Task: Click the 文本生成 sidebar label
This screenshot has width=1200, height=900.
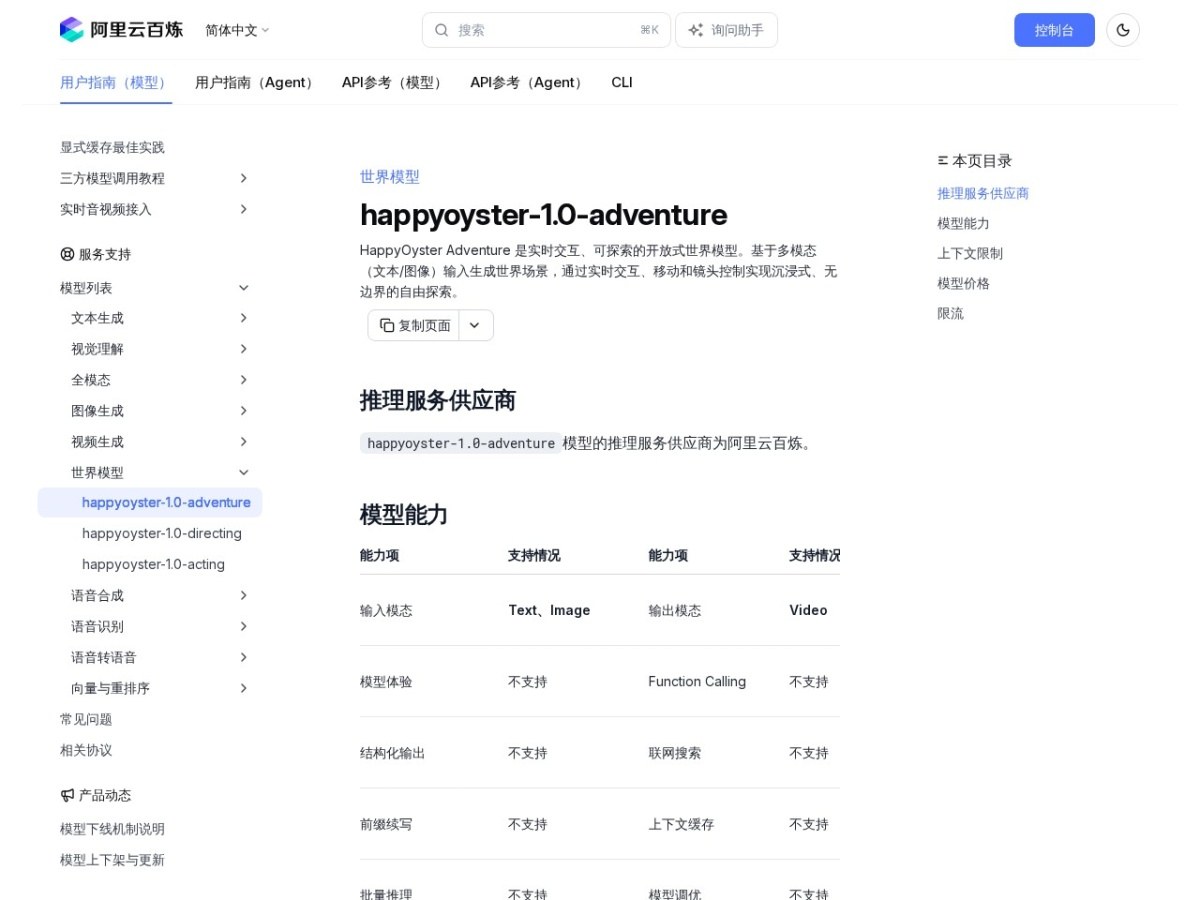Action: point(97,318)
